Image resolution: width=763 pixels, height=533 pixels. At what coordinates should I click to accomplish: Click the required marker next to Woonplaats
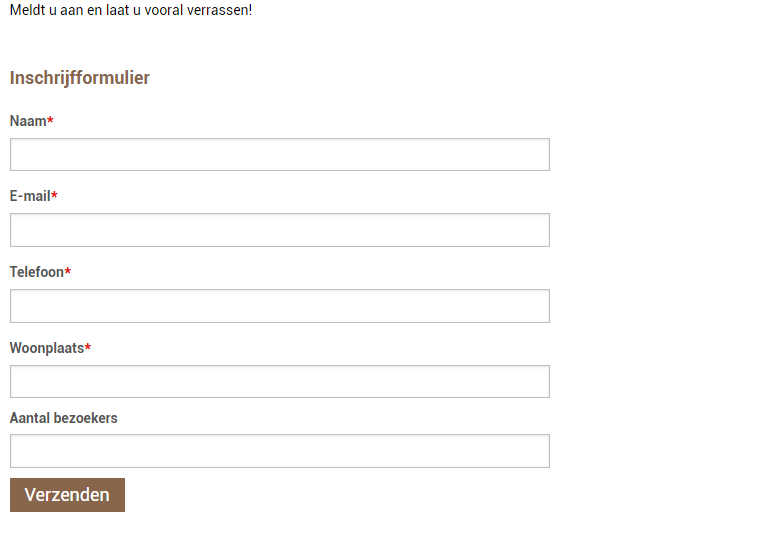(x=88, y=347)
